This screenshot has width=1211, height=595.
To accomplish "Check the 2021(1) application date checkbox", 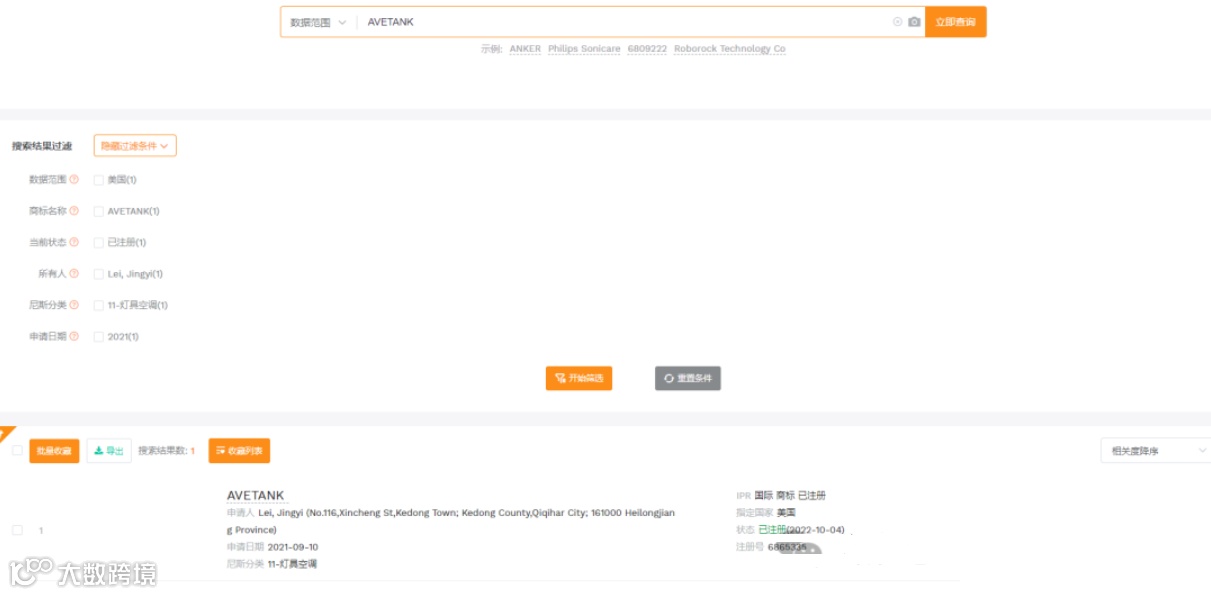I will pos(99,336).
